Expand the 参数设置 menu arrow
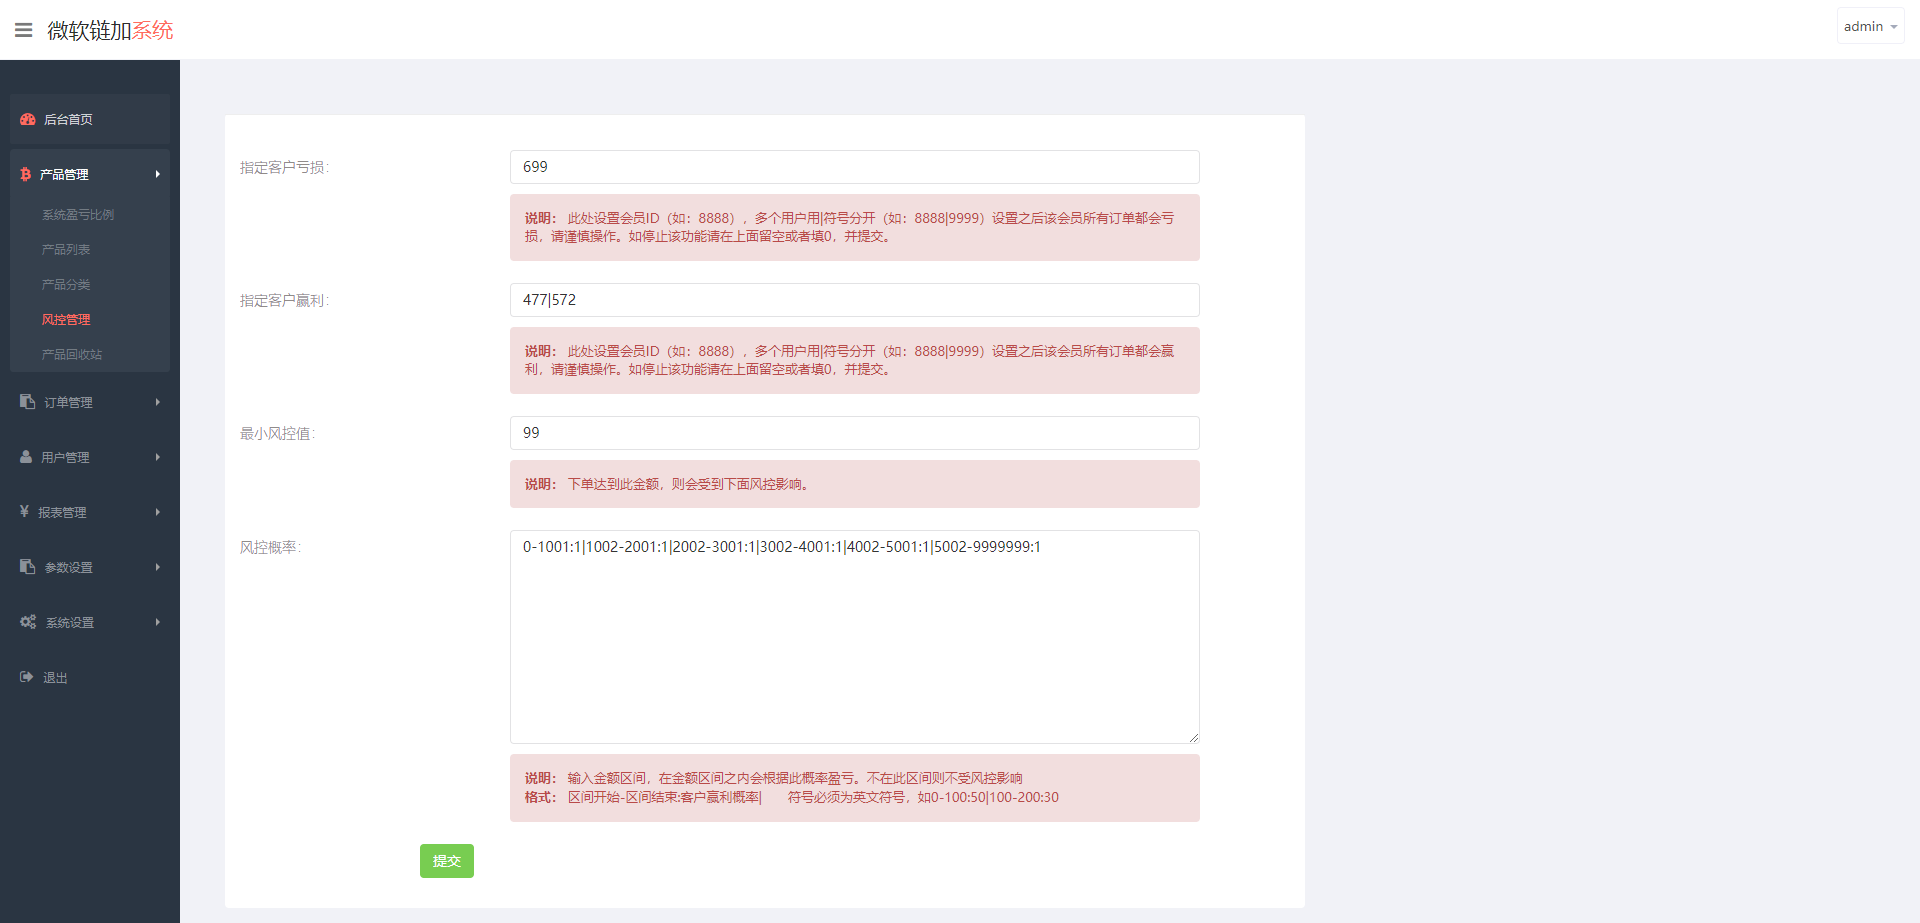1920x923 pixels. coord(157,567)
